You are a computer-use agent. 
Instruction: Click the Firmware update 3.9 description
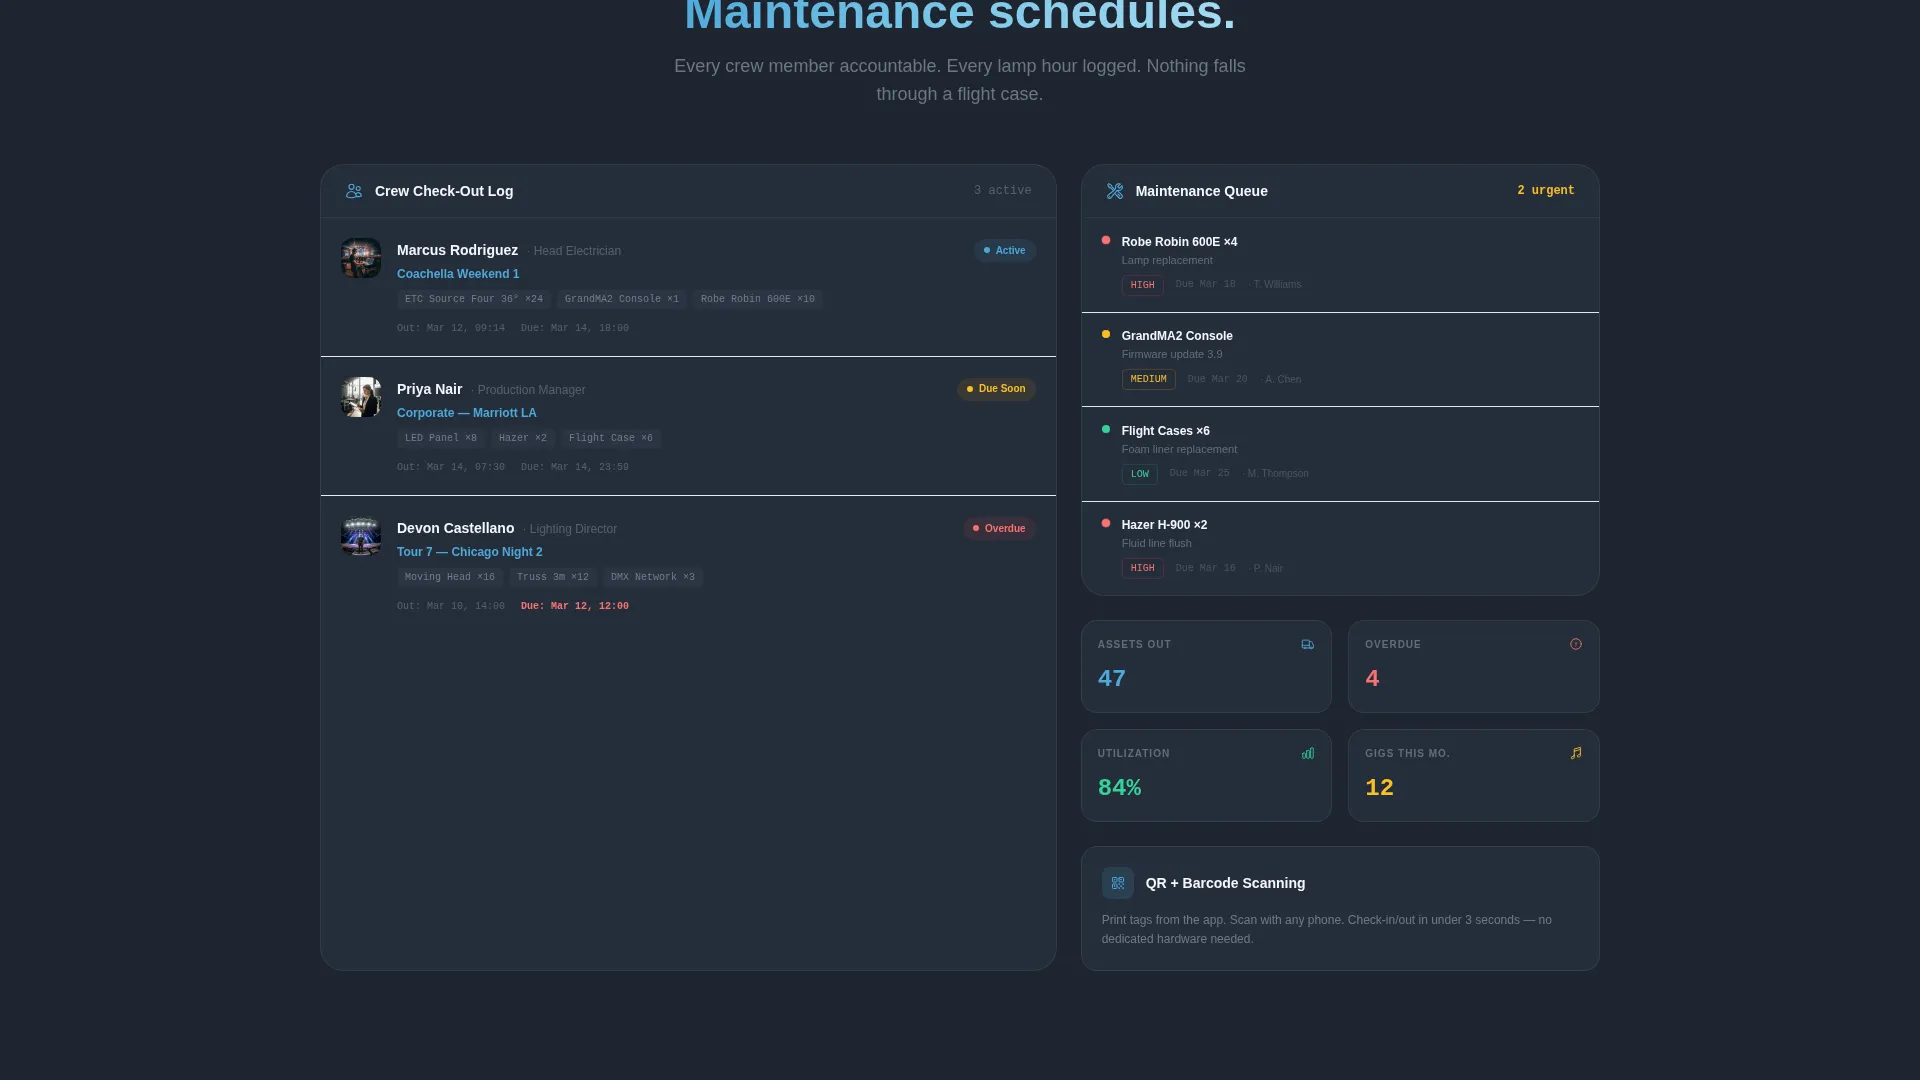point(1172,355)
